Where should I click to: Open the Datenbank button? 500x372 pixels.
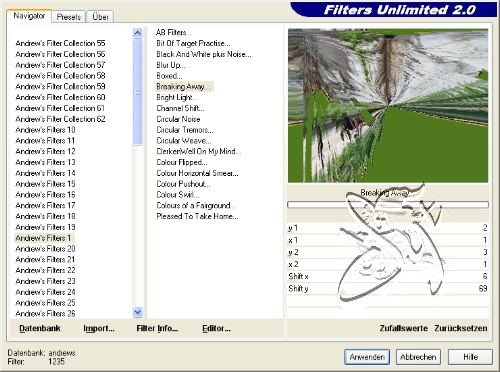pos(40,328)
